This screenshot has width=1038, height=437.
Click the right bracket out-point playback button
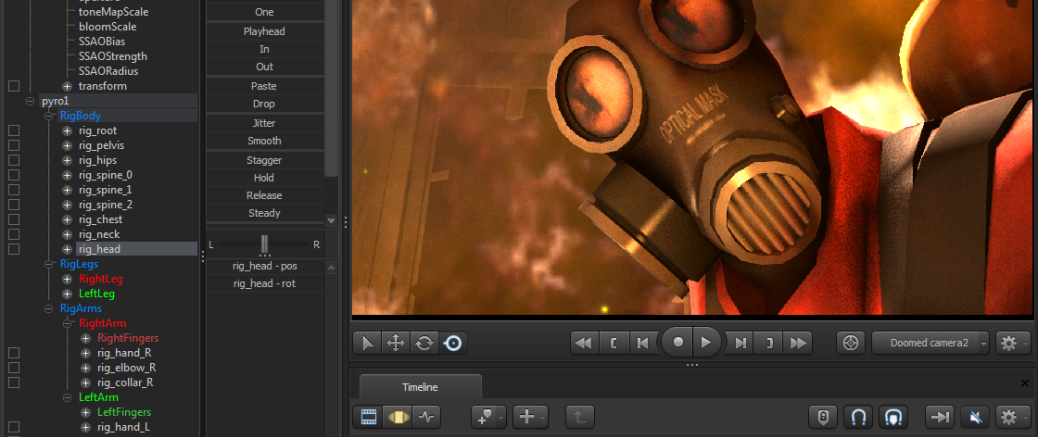pos(769,343)
